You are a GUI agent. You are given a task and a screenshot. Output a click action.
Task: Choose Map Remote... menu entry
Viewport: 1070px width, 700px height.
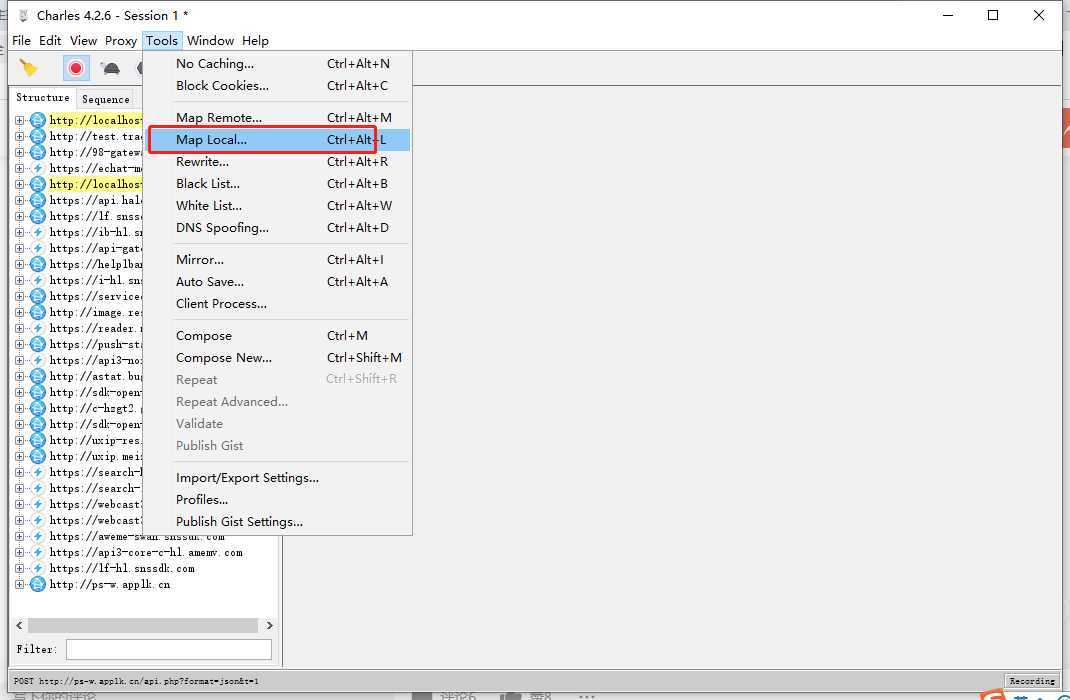pyautogui.click(x=278, y=118)
